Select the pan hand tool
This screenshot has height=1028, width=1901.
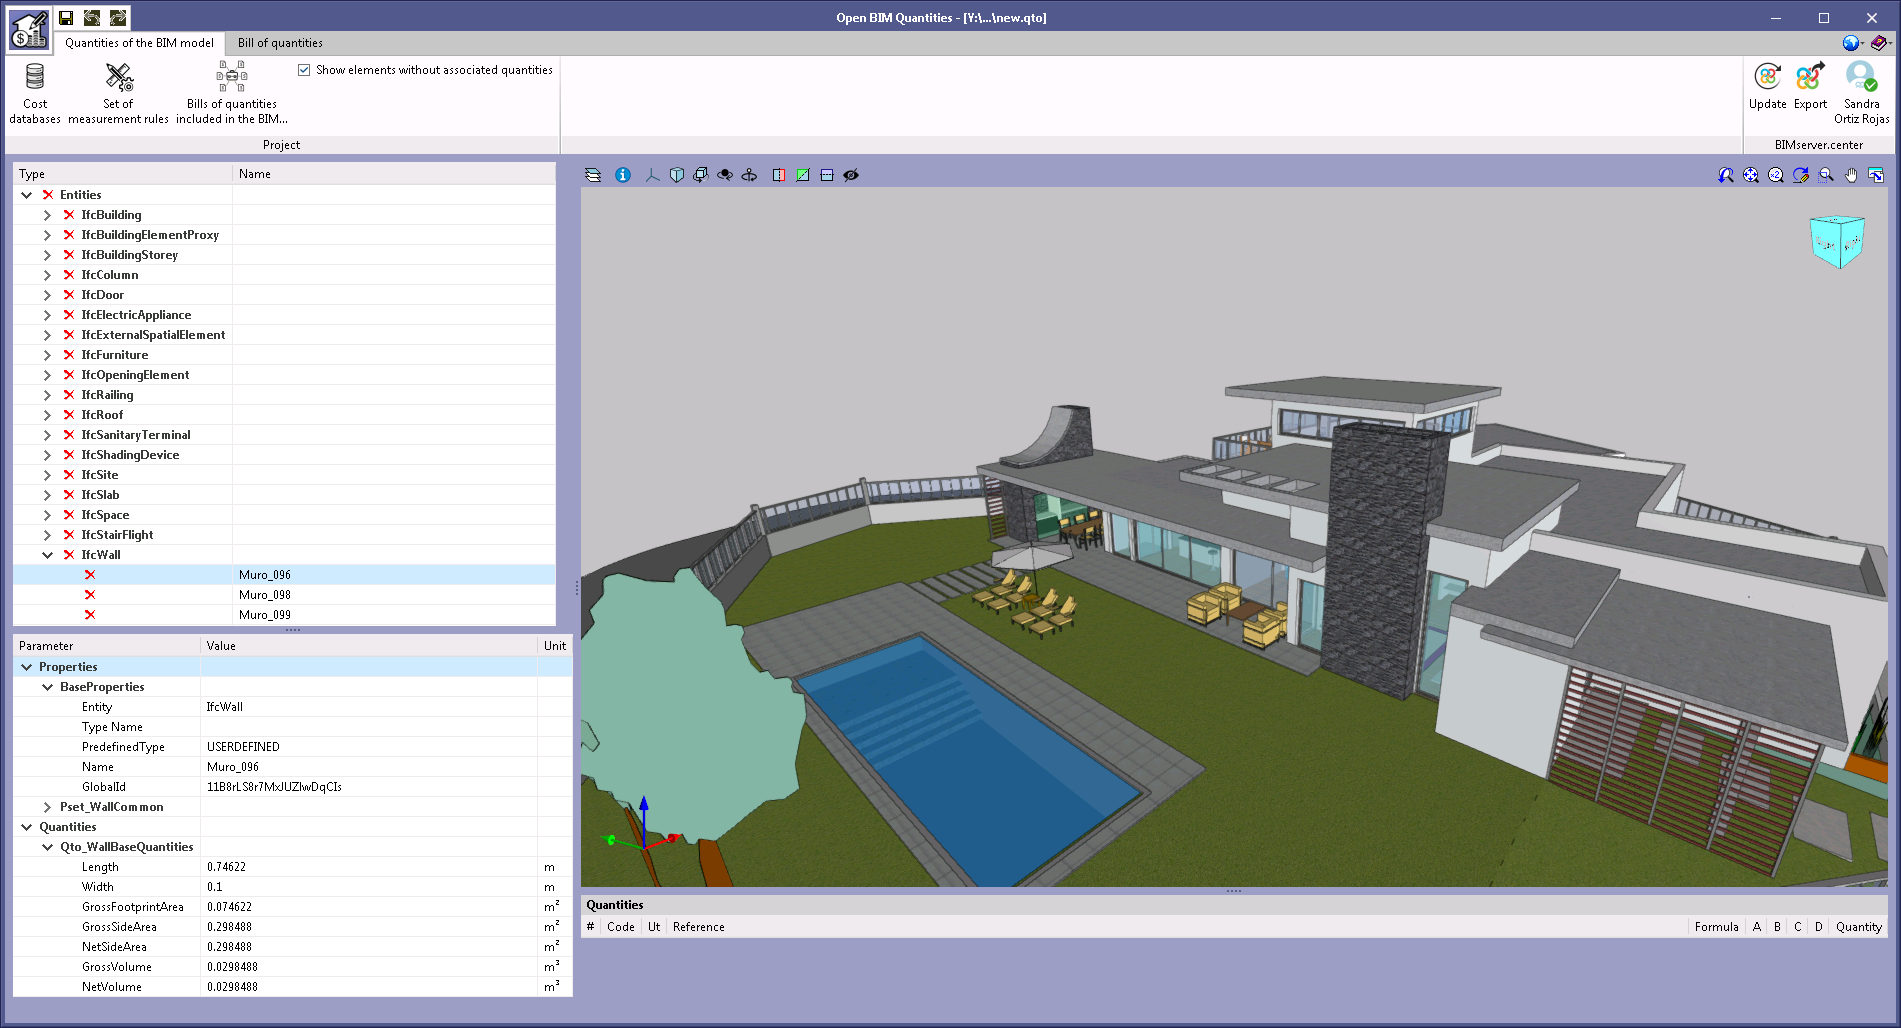1851,175
